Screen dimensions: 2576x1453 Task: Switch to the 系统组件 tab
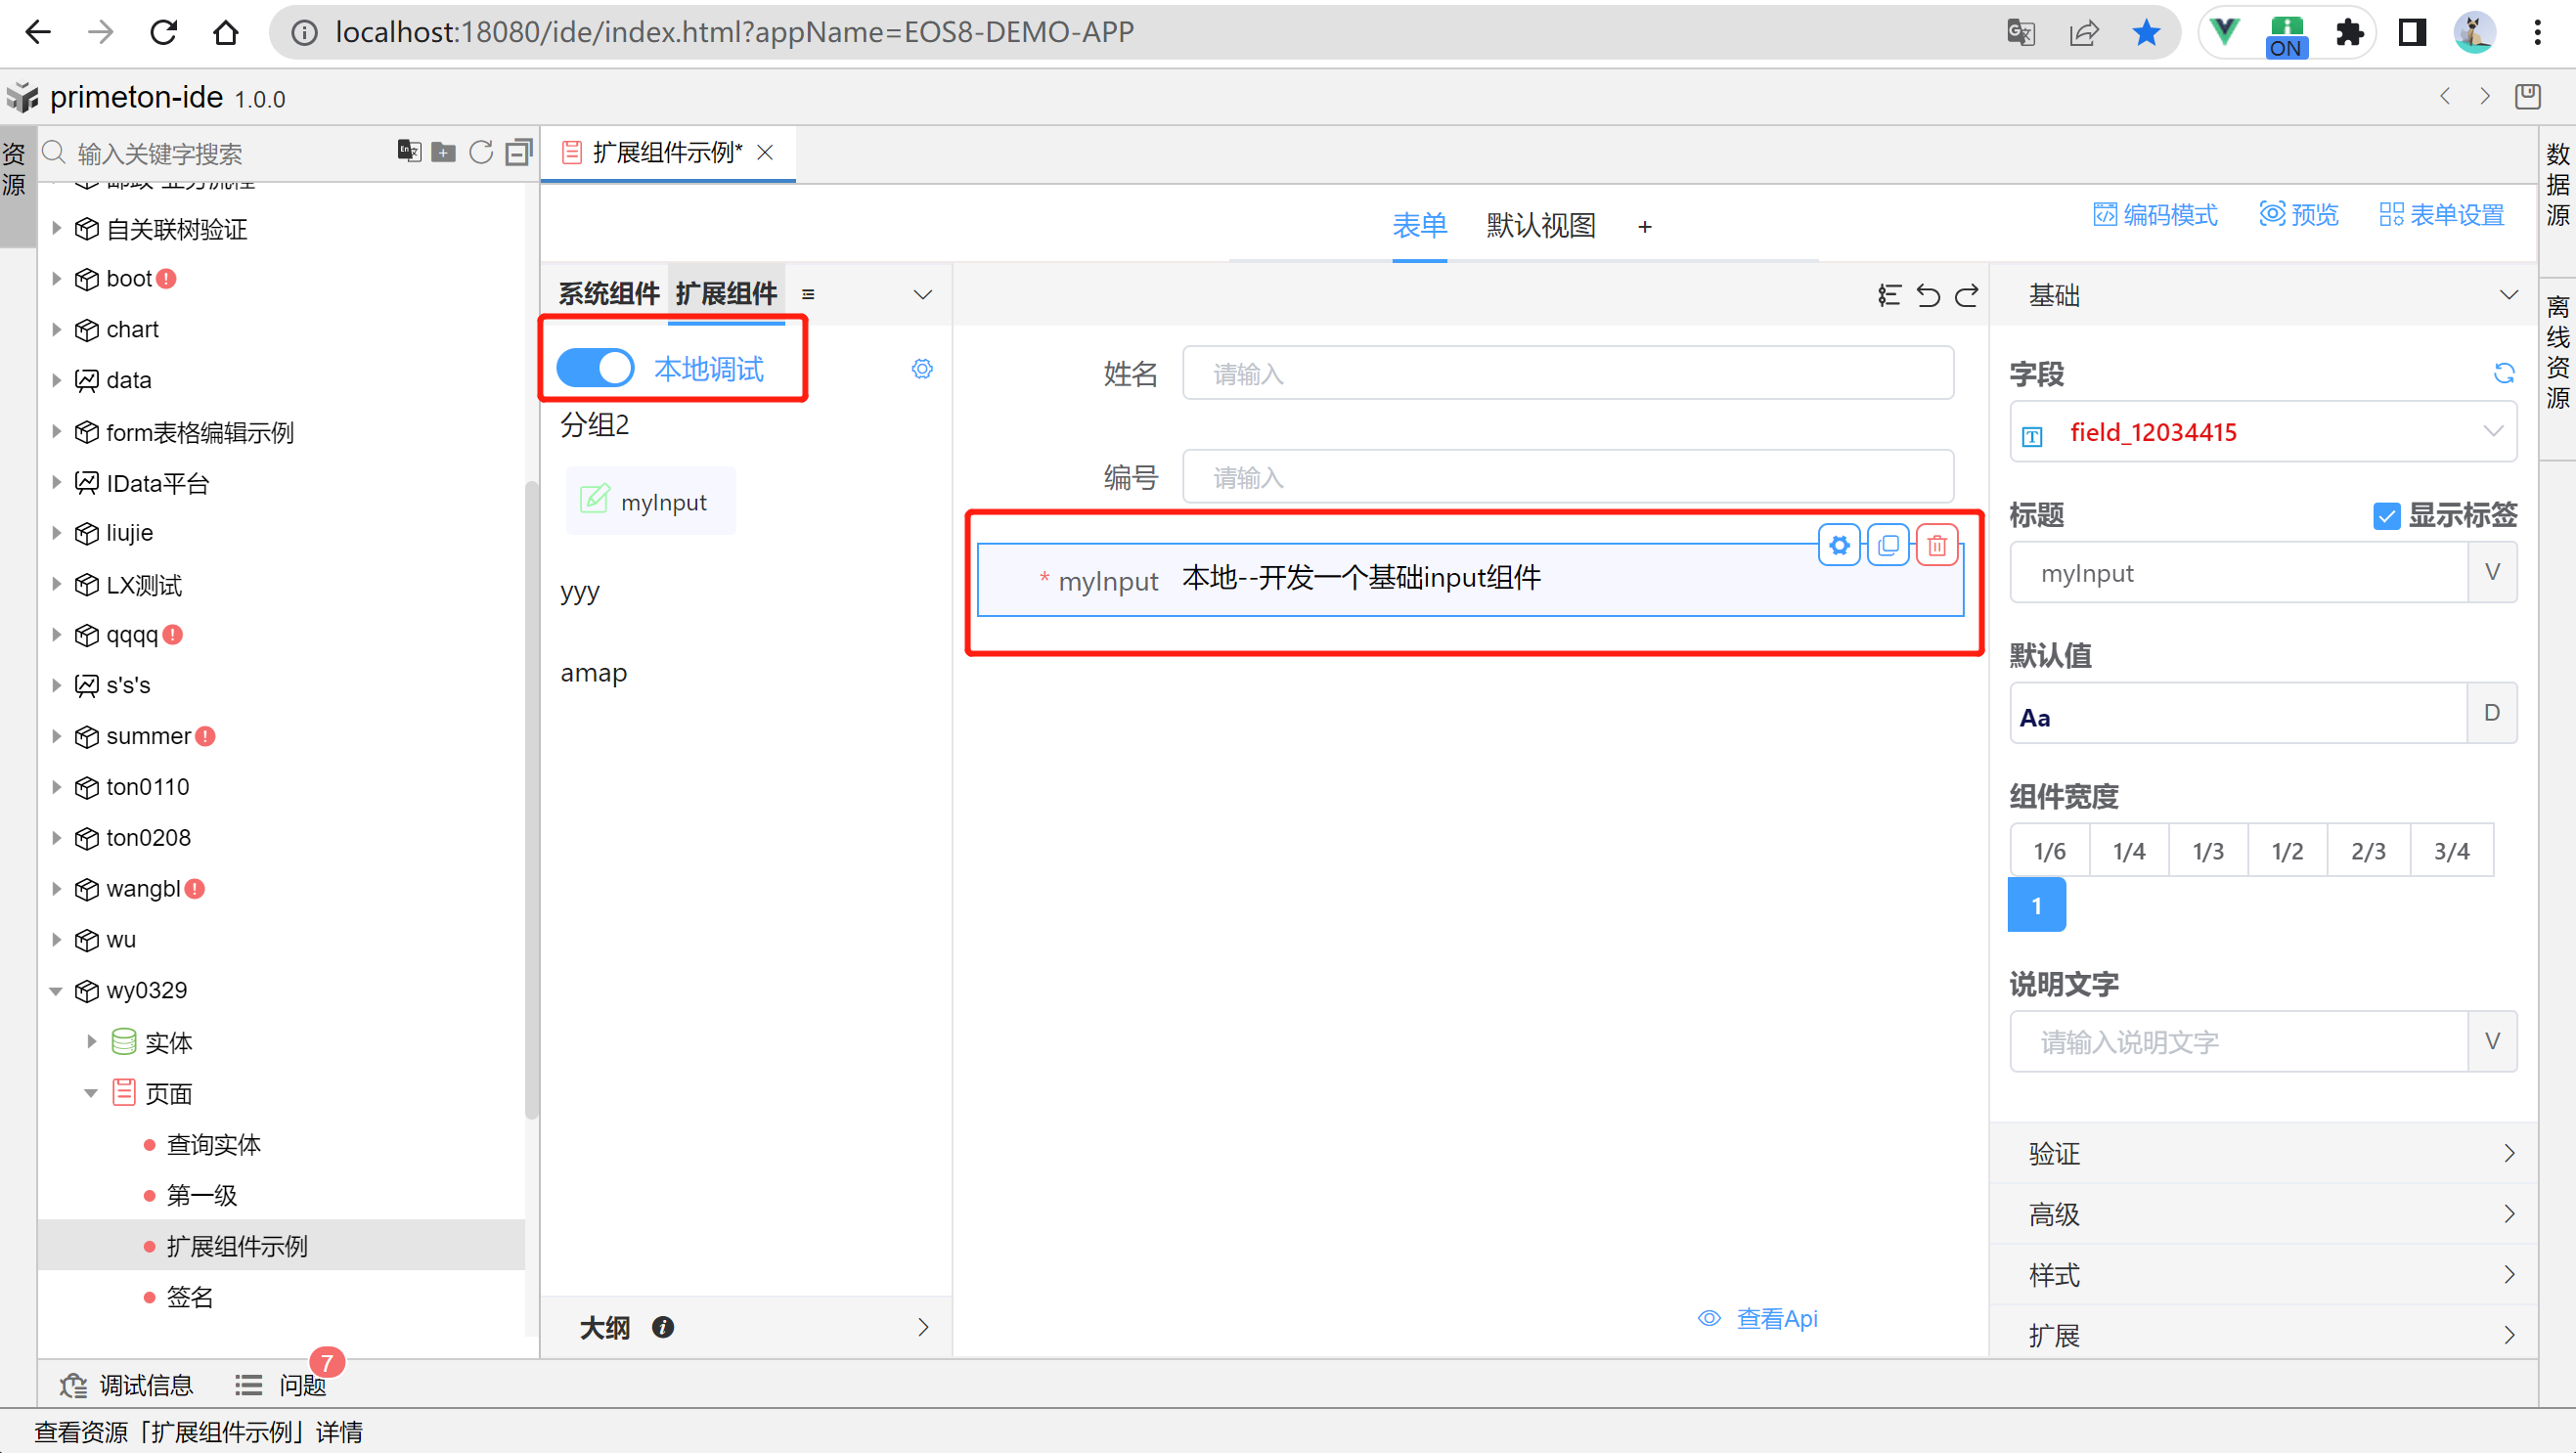coord(608,294)
